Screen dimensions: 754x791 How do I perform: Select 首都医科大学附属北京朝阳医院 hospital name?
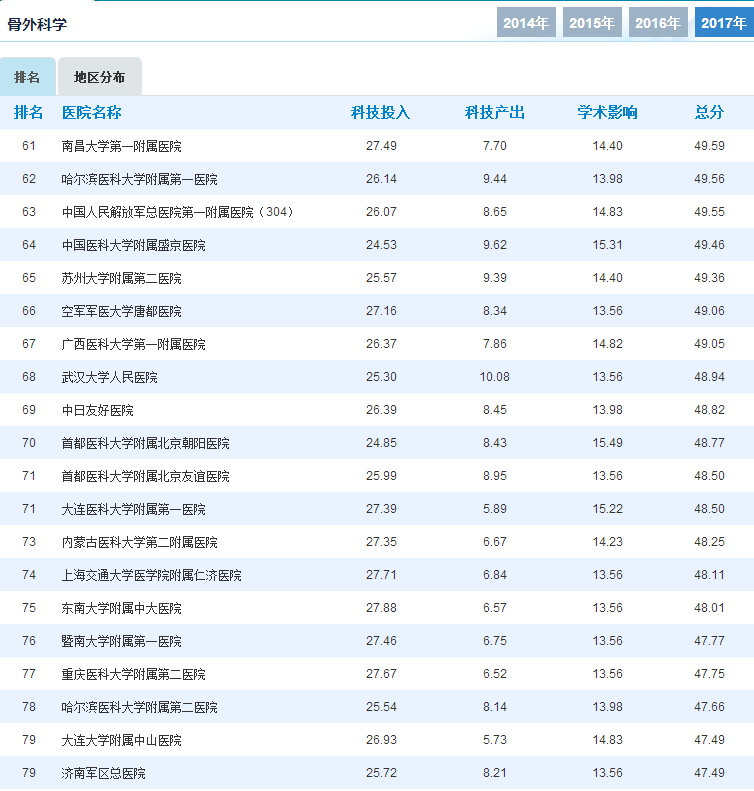coord(145,443)
